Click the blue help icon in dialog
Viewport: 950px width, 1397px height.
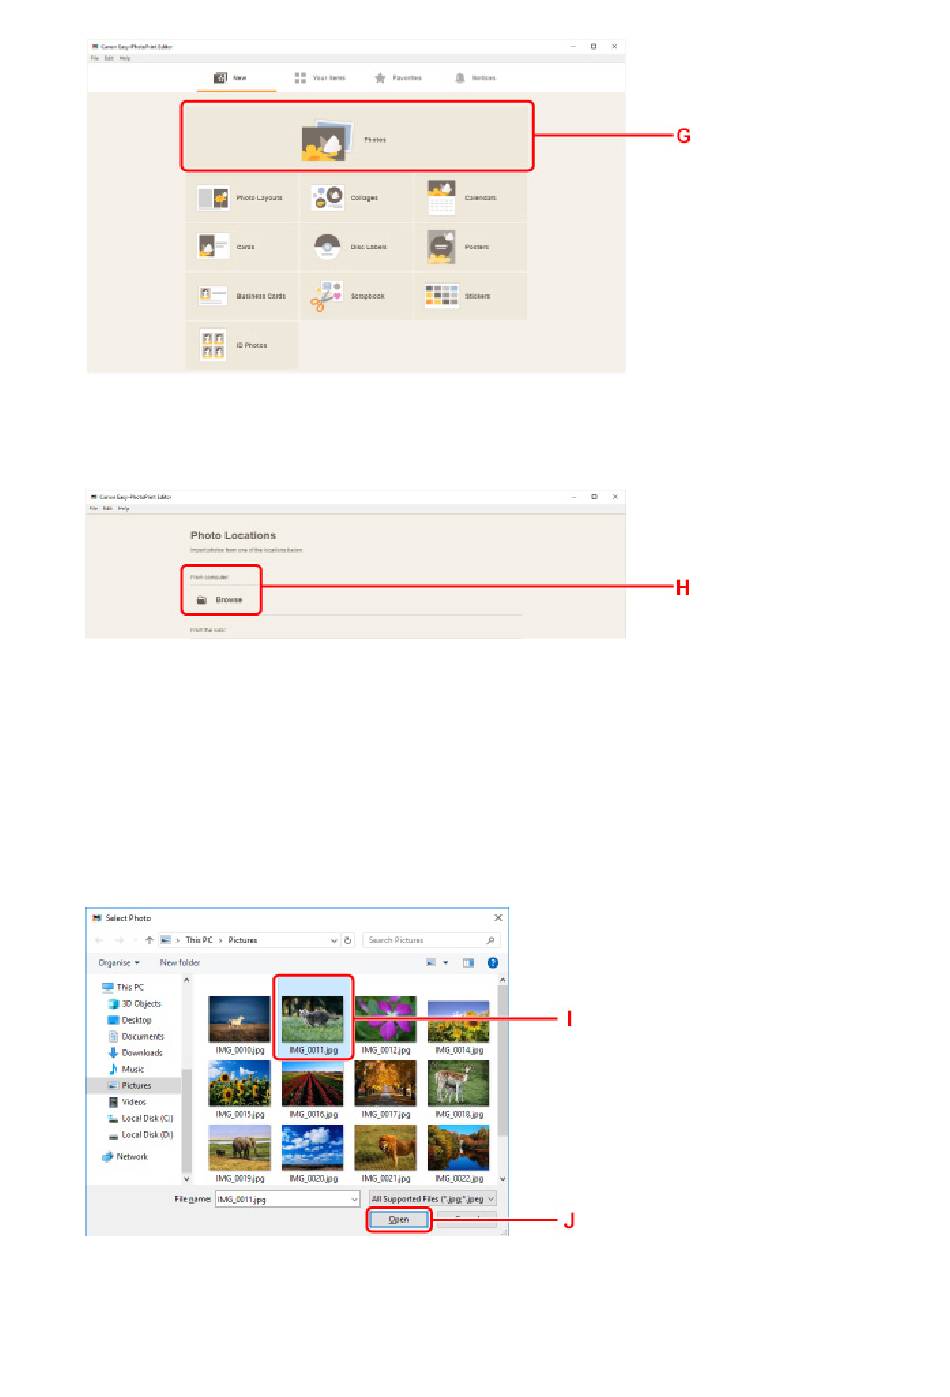[493, 963]
